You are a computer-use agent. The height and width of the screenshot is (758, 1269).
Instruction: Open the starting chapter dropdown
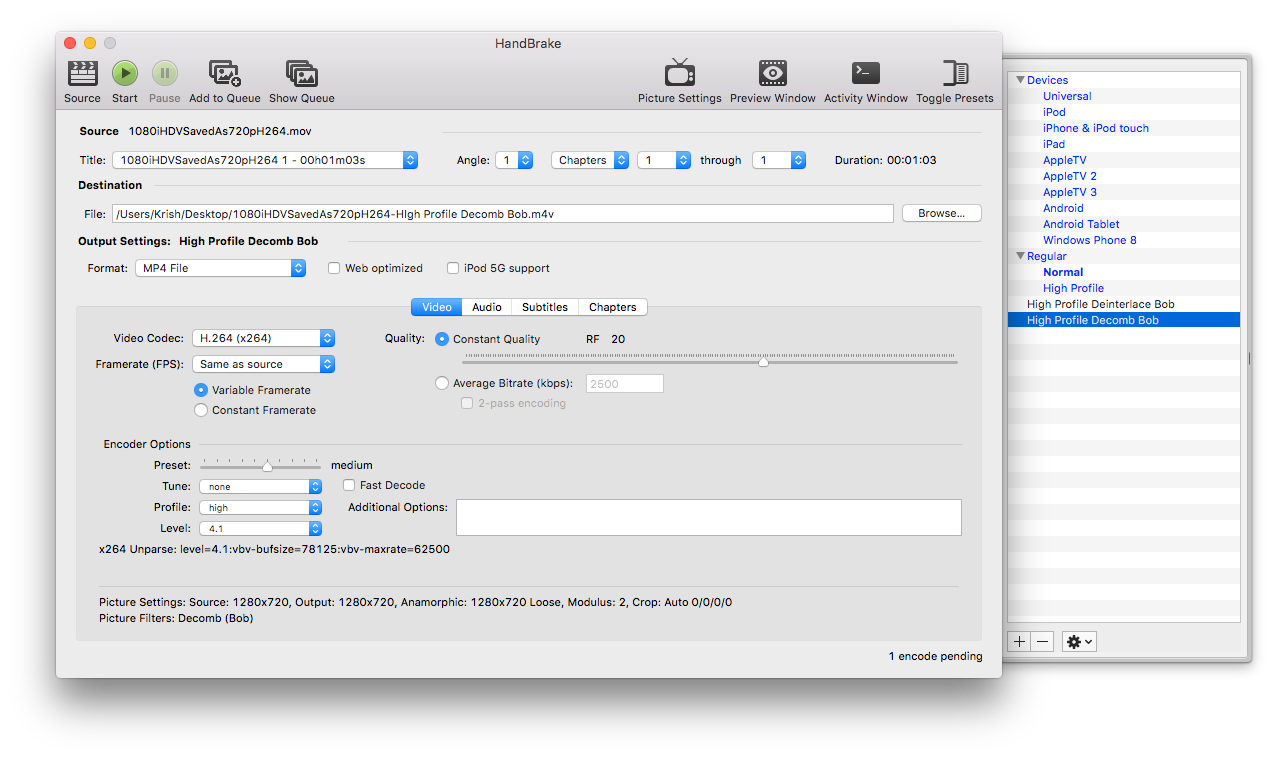tap(664, 160)
